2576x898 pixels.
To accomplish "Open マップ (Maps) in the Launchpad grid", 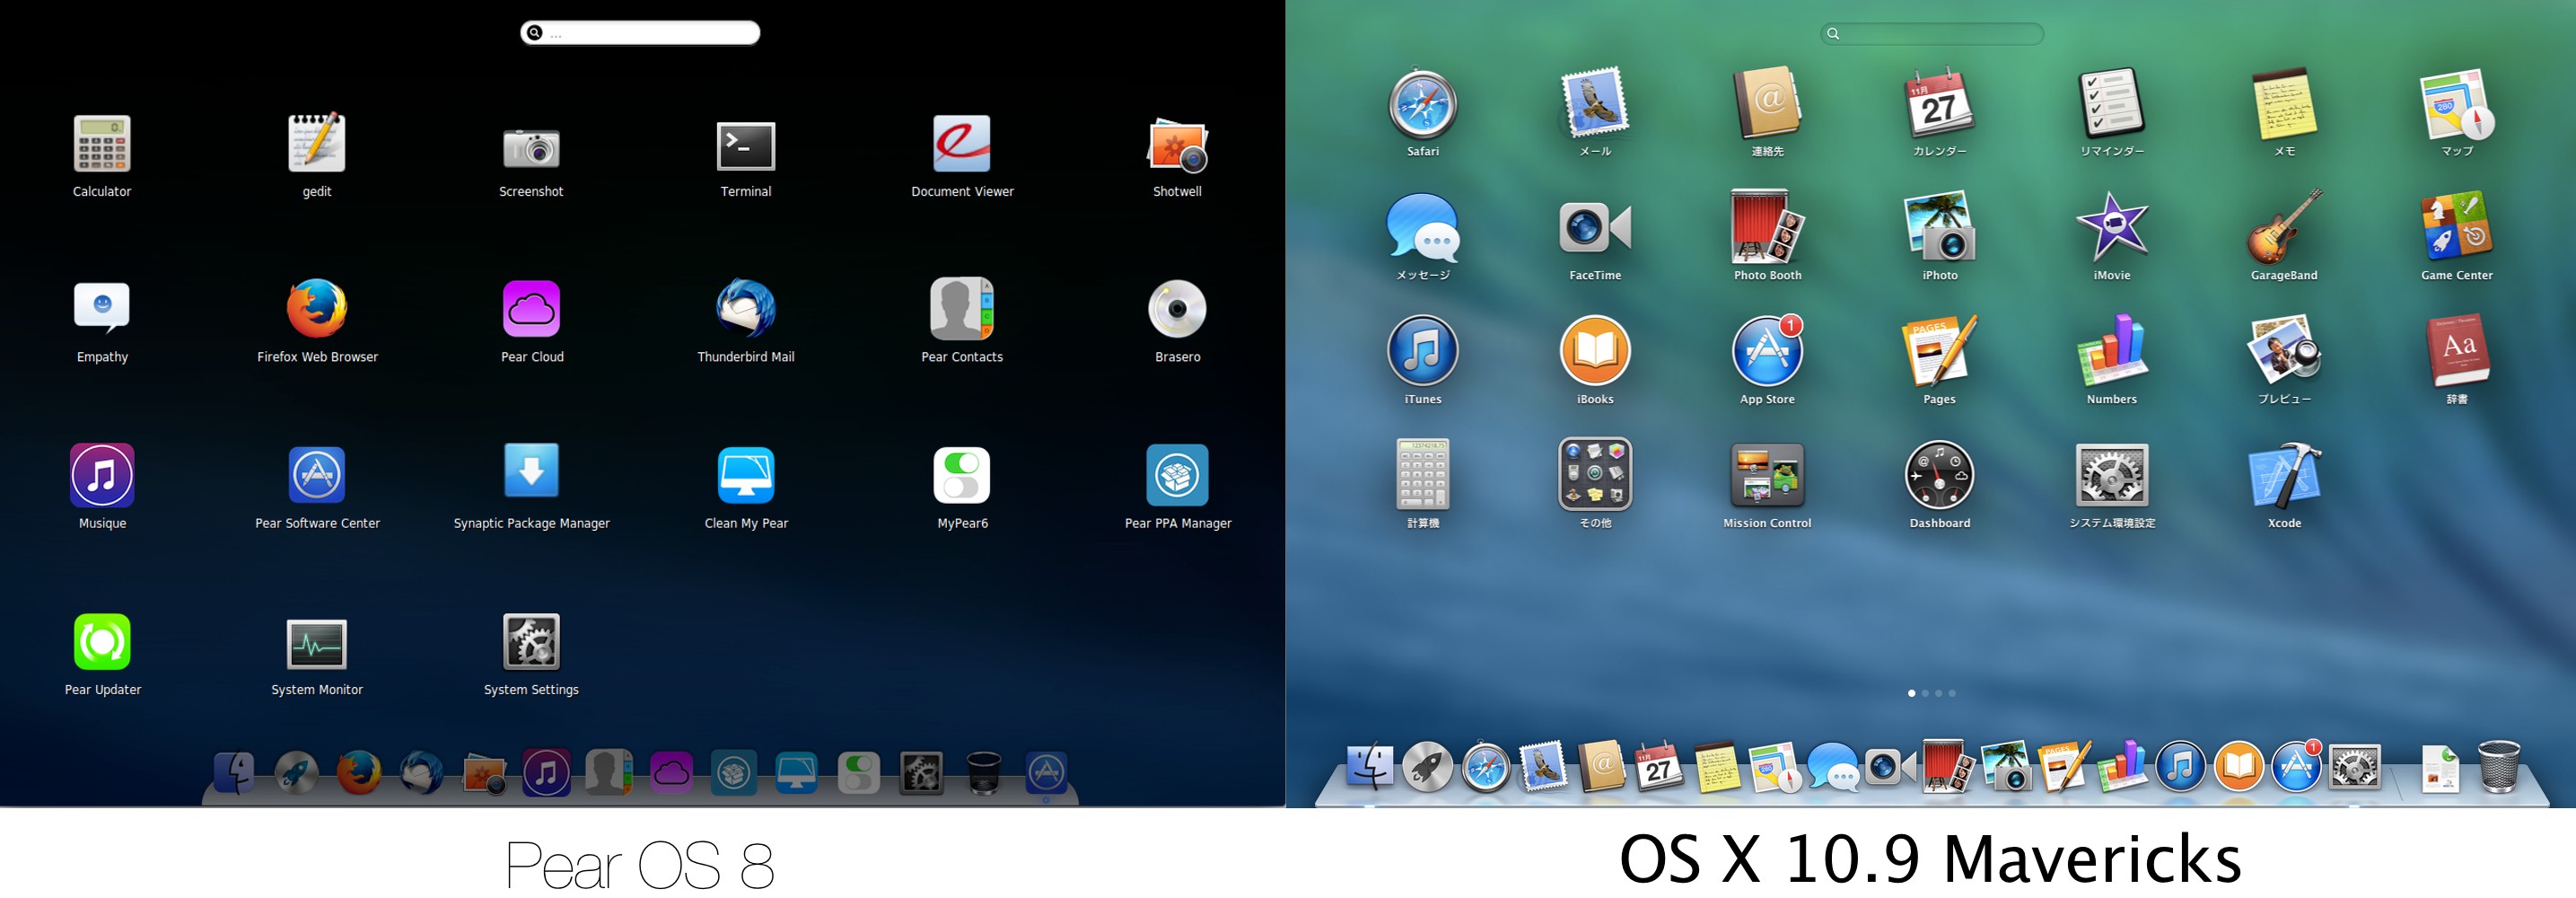I will coord(2457,104).
